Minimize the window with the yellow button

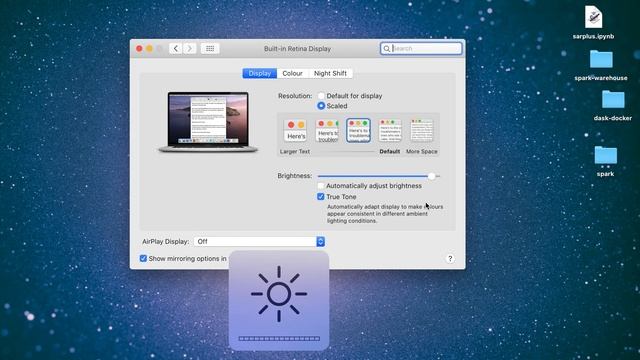click(x=149, y=49)
